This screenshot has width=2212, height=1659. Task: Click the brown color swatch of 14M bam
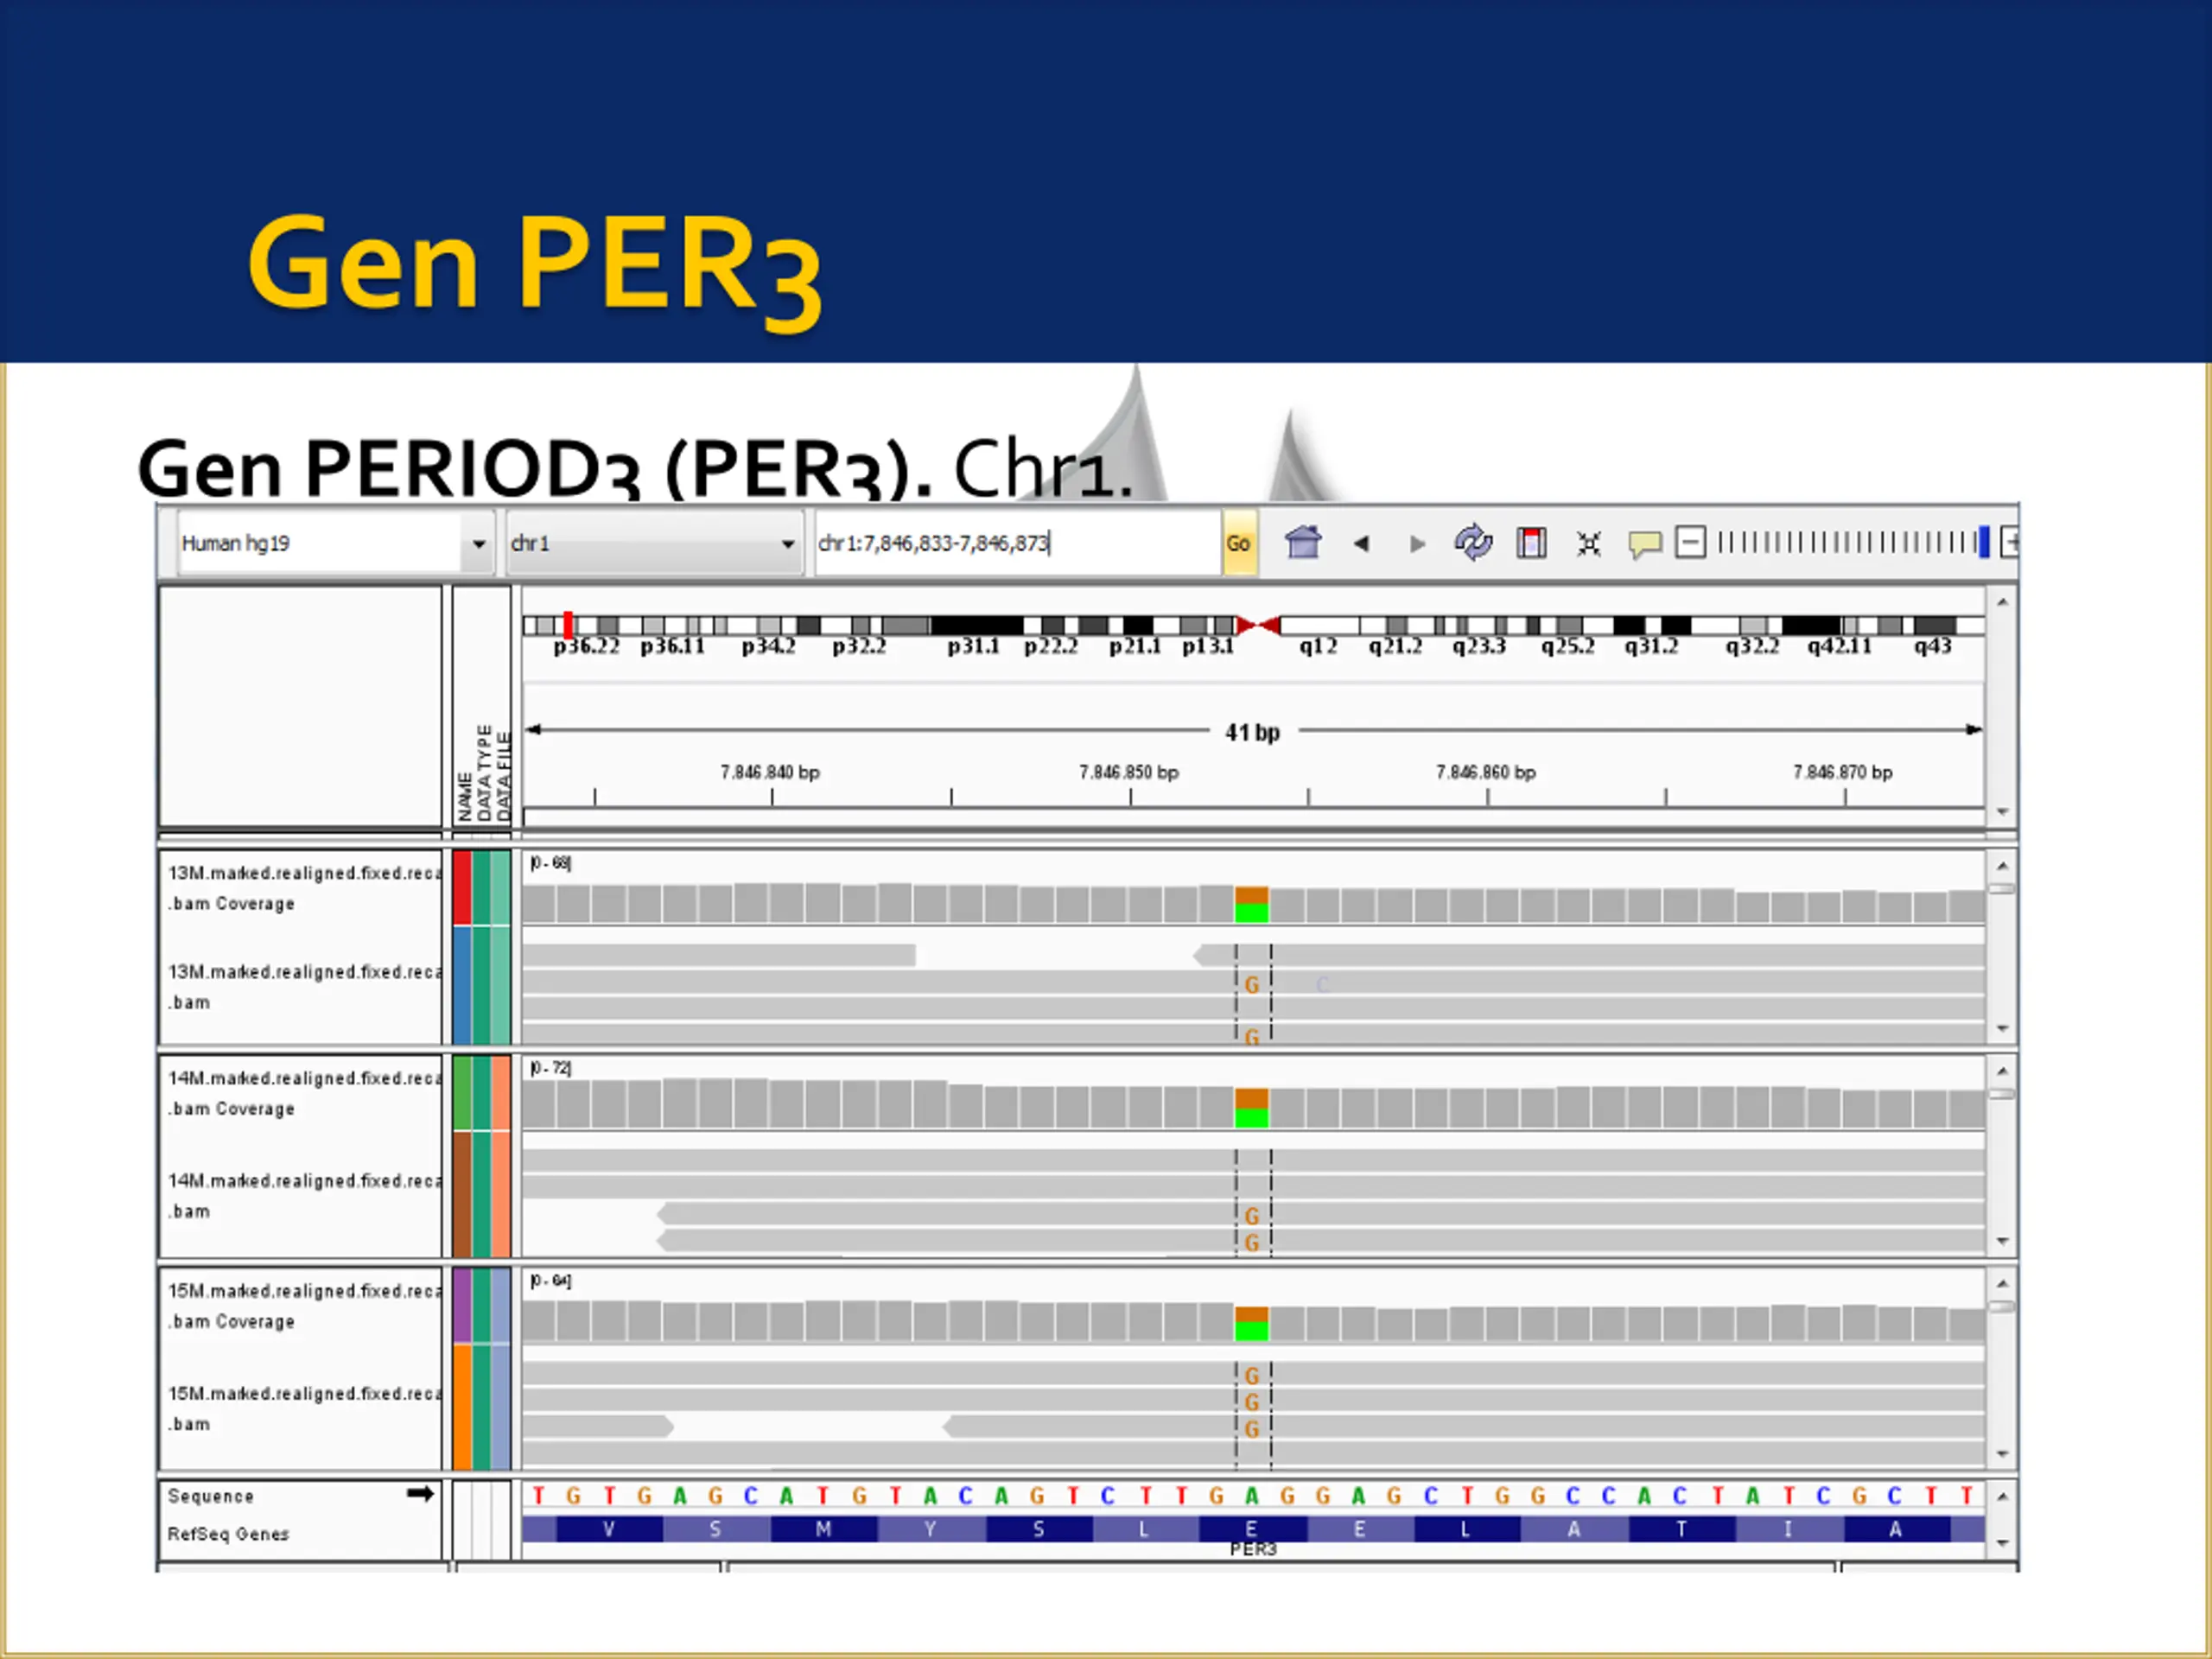[x=462, y=1194]
